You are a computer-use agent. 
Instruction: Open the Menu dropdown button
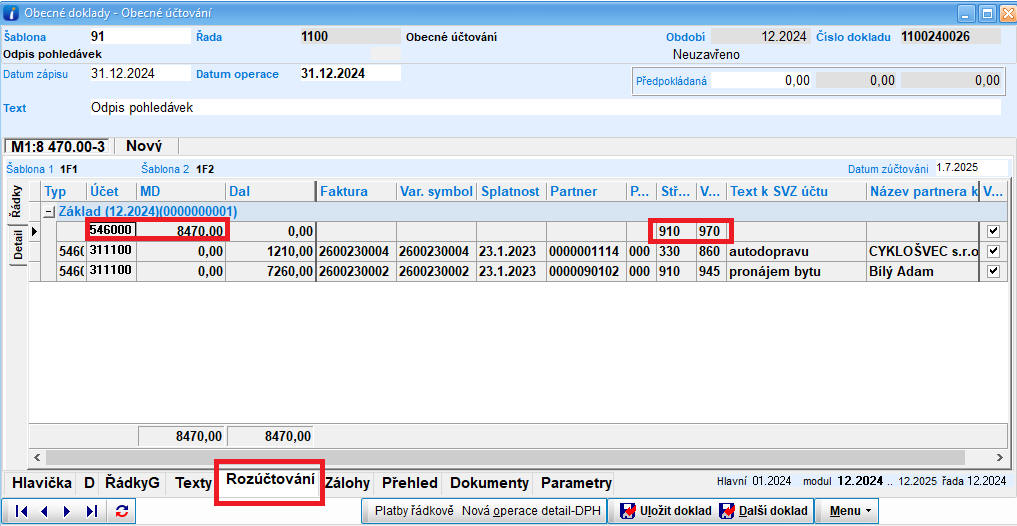click(850, 511)
